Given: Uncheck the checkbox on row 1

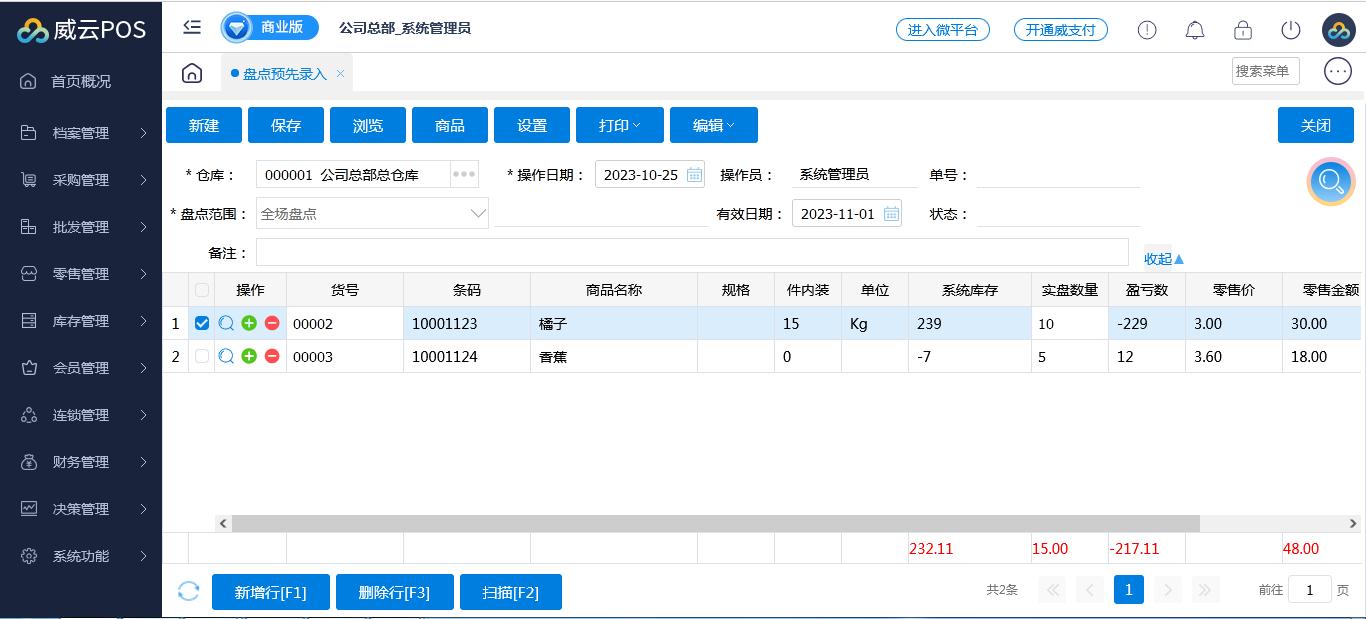Looking at the screenshot, I should 202,323.
